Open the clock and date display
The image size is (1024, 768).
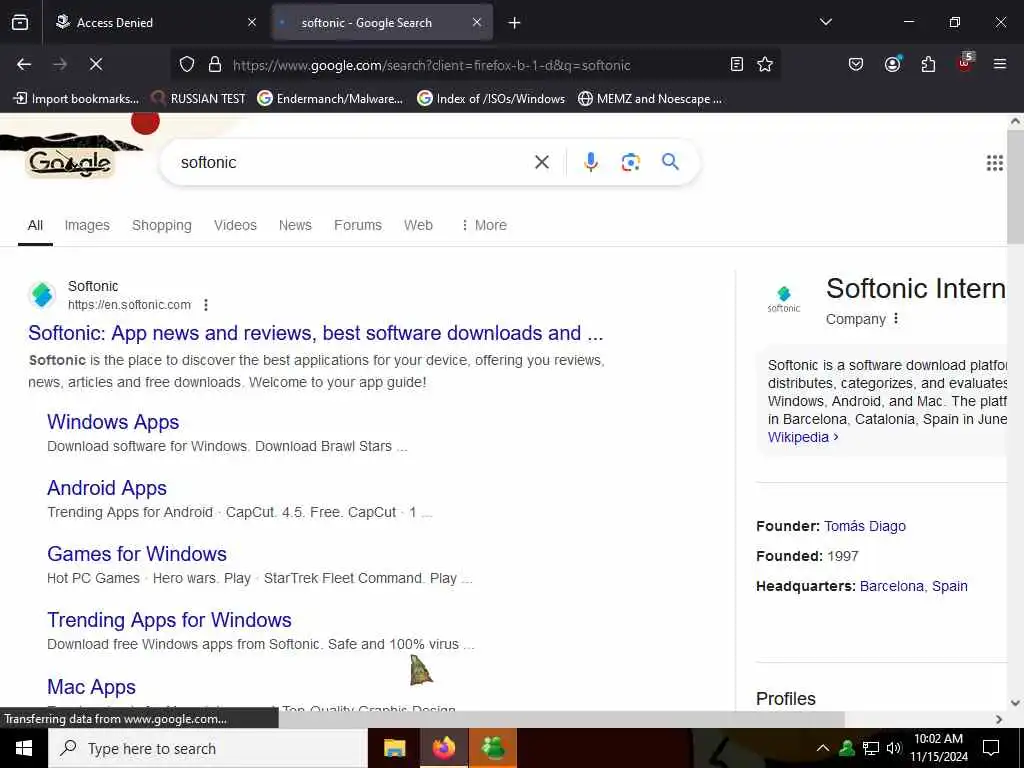click(938, 748)
